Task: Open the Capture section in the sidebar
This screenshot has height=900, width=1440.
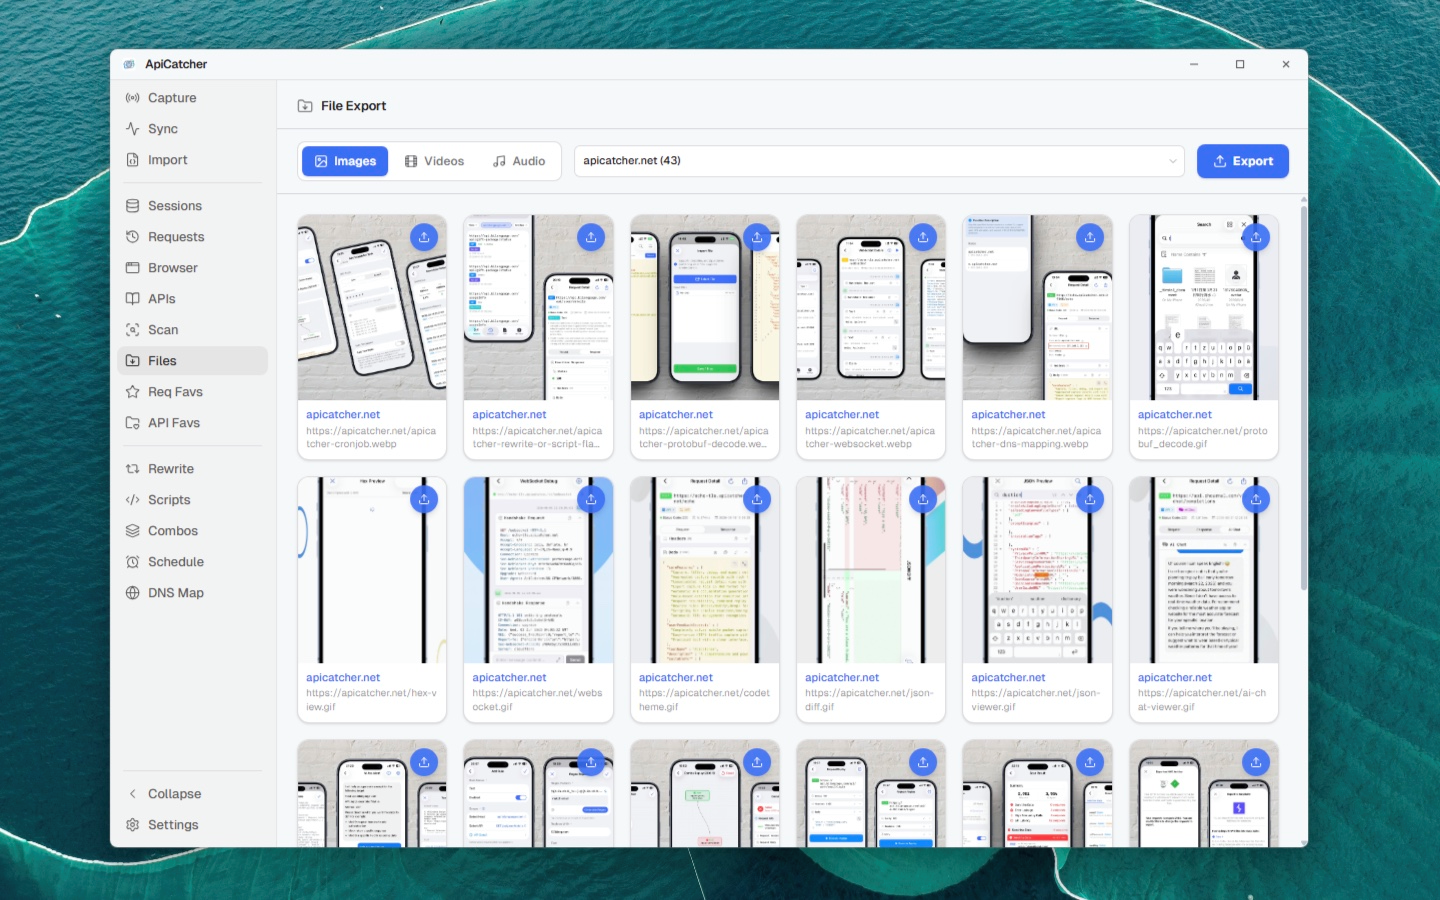Action: point(193,98)
